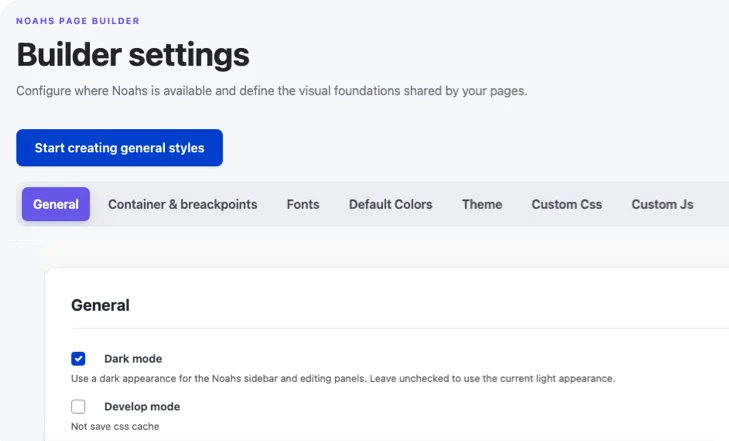Open the Custom Css tab
This screenshot has height=441, width=729.
pos(567,204)
